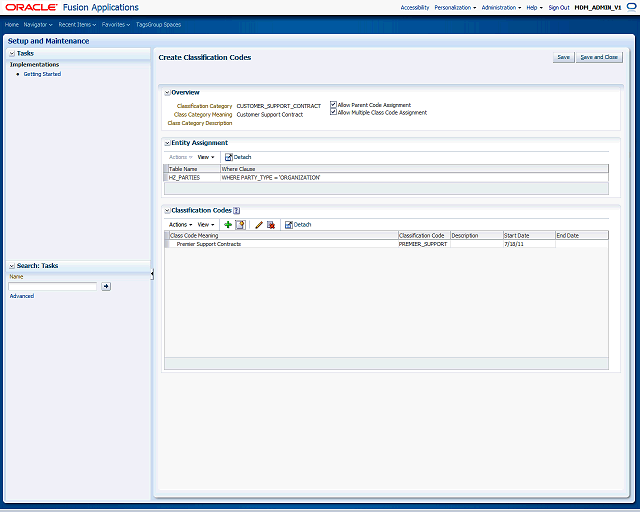
Task: Click the Search Tasks go arrow
Action: point(106,286)
